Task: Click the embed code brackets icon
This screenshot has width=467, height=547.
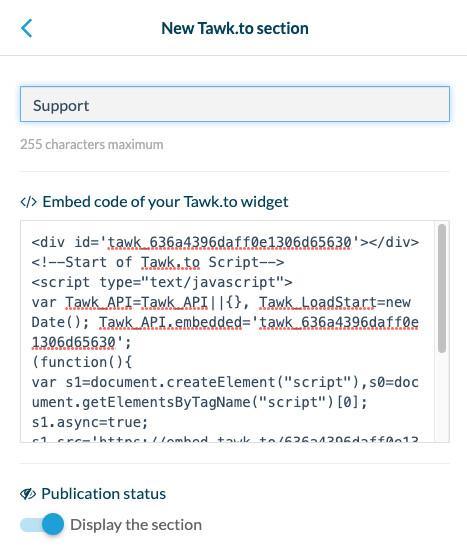Action: point(28,202)
